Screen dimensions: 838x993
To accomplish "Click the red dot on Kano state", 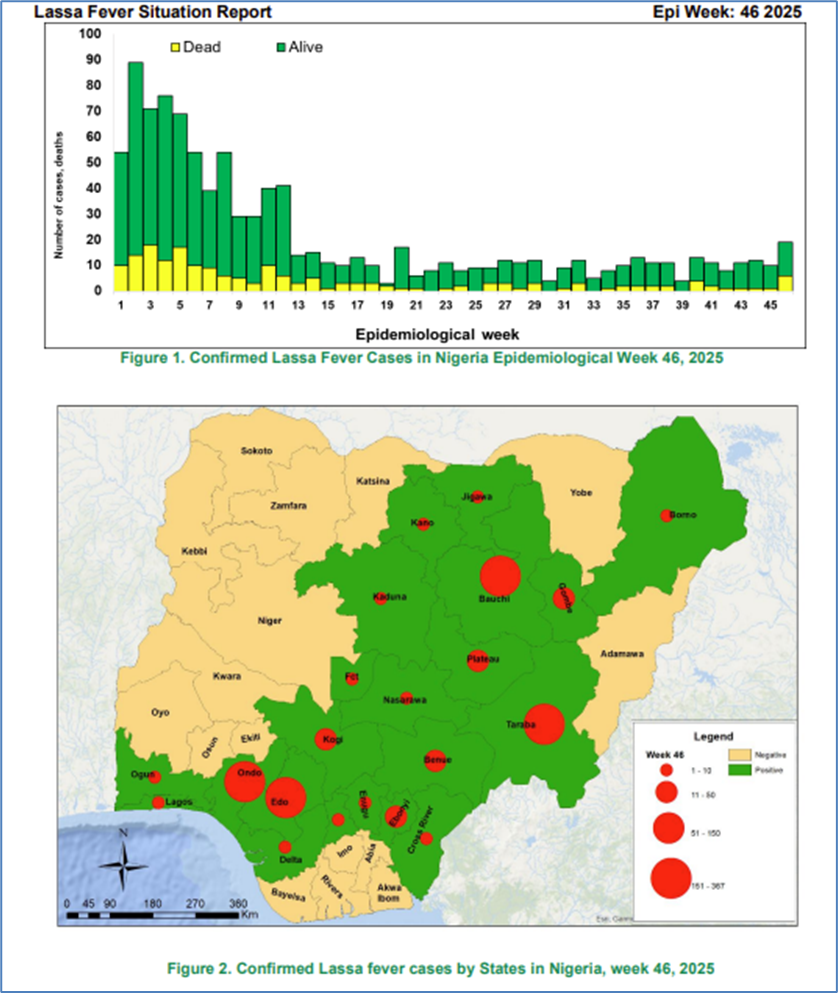I will (x=423, y=524).
